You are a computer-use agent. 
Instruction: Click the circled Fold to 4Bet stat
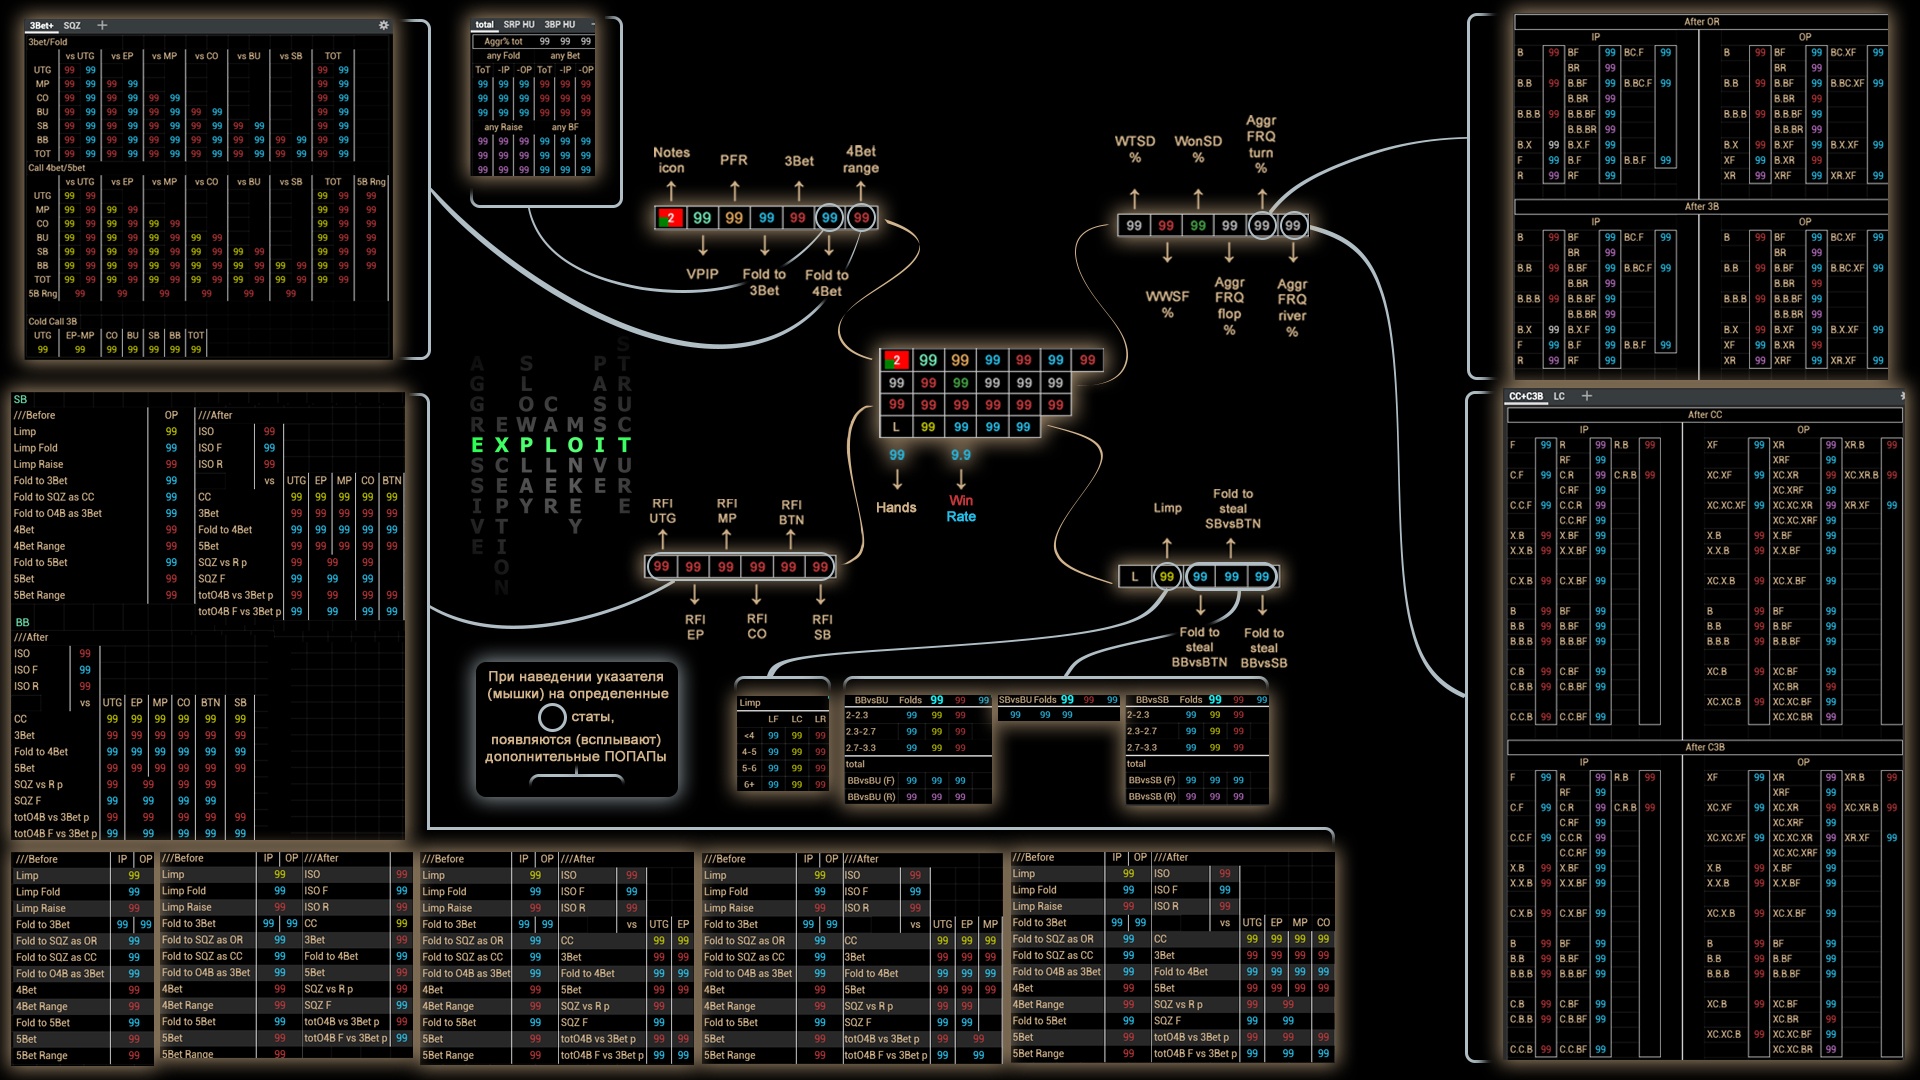(x=829, y=218)
